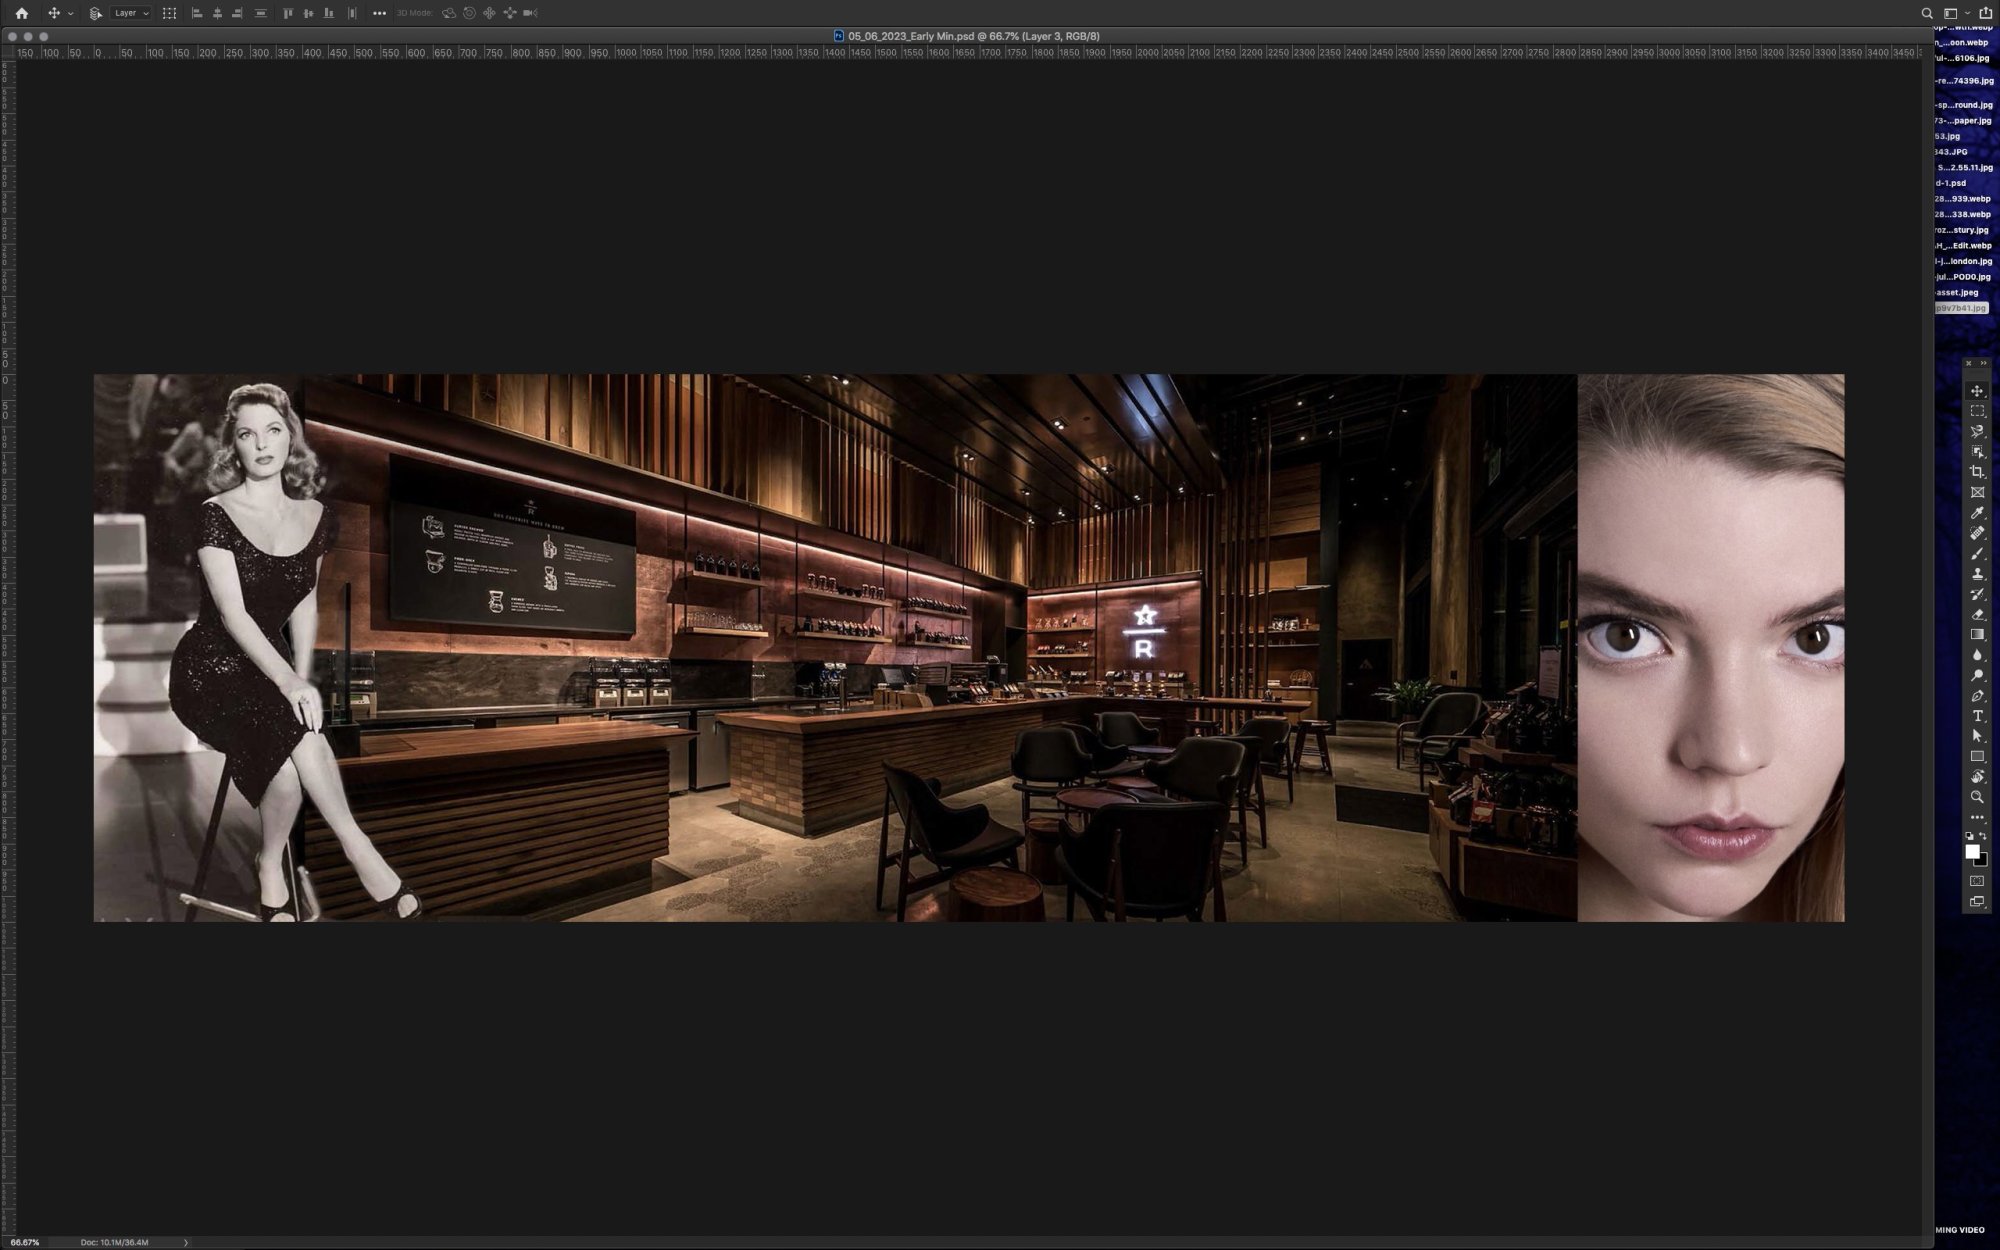2000x1250 pixels.
Task: Select the Eyedropper tool
Action: click(1977, 513)
